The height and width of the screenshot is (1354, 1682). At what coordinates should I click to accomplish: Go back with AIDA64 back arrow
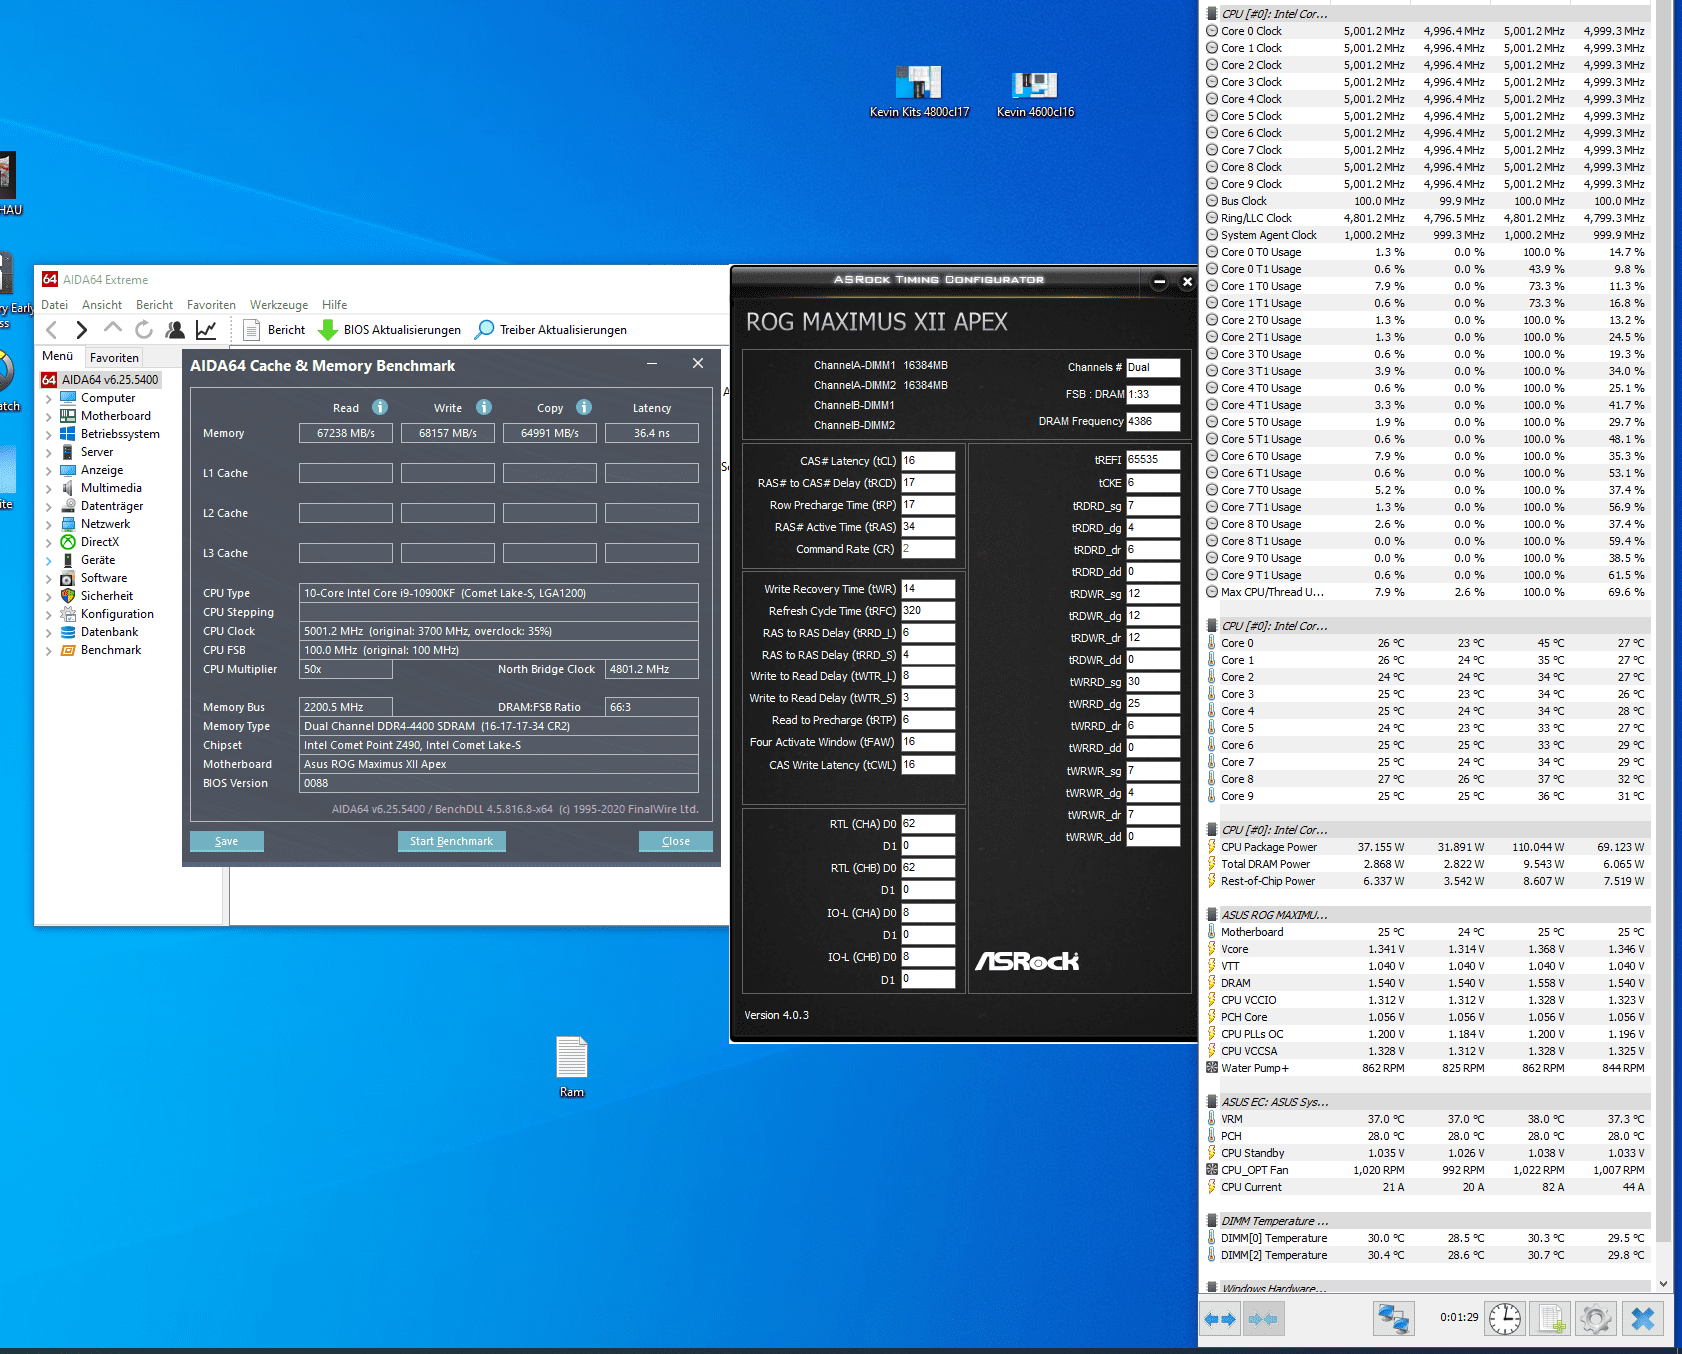coord(52,330)
